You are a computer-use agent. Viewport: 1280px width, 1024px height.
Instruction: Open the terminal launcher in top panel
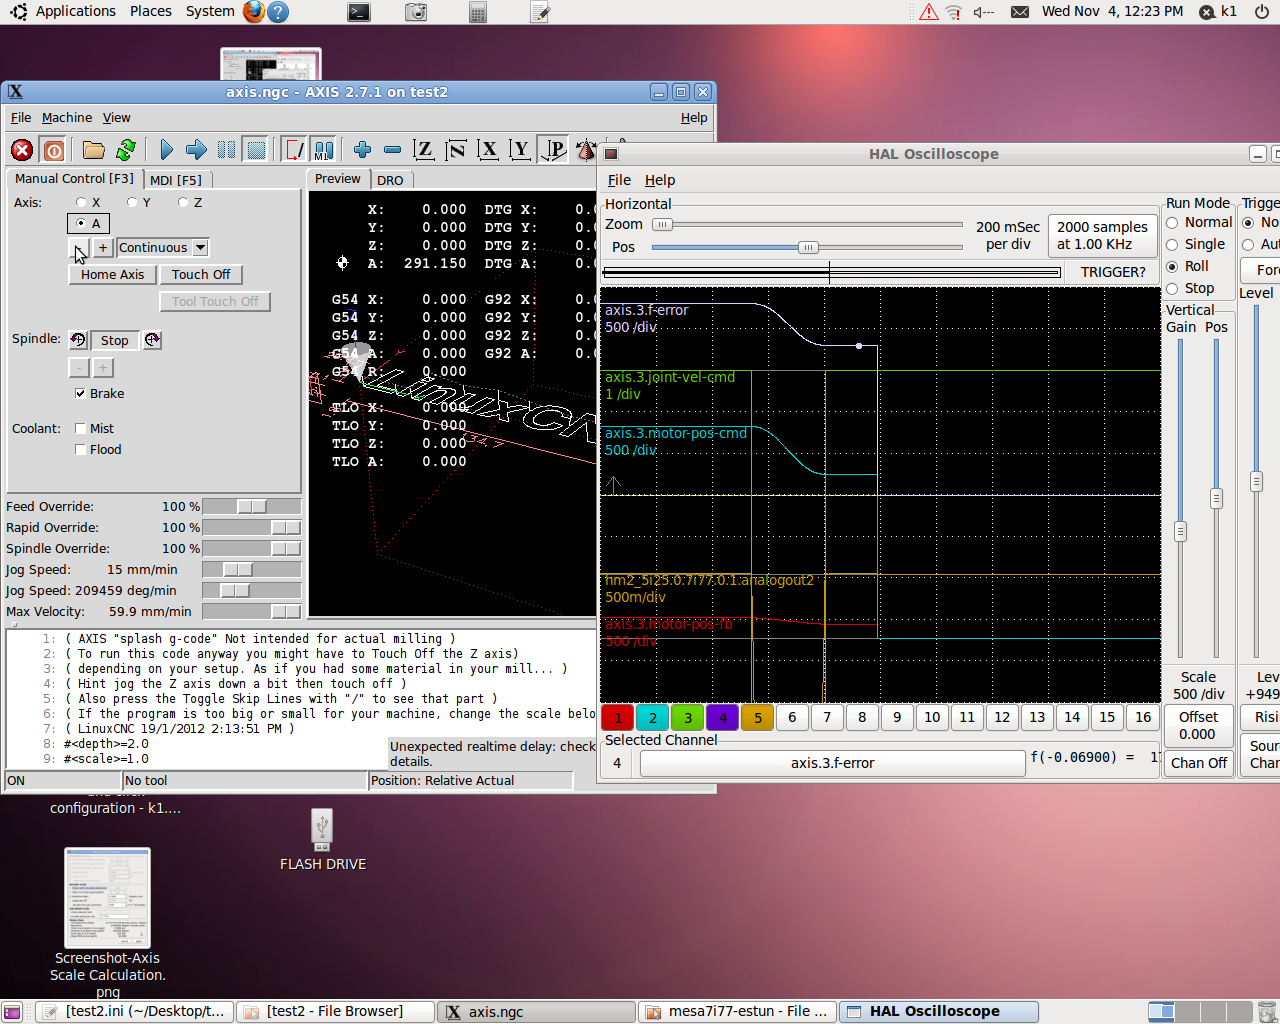click(x=359, y=12)
